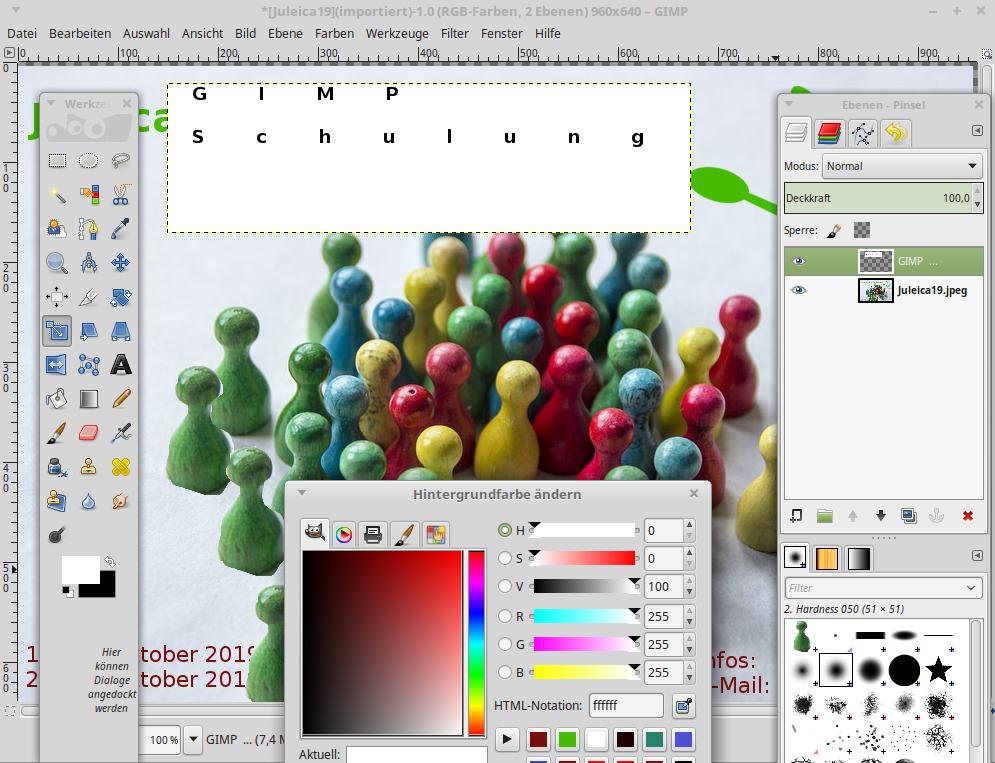This screenshot has width=995, height=763.
Task: Select the Pencil tool
Action: (x=121, y=399)
